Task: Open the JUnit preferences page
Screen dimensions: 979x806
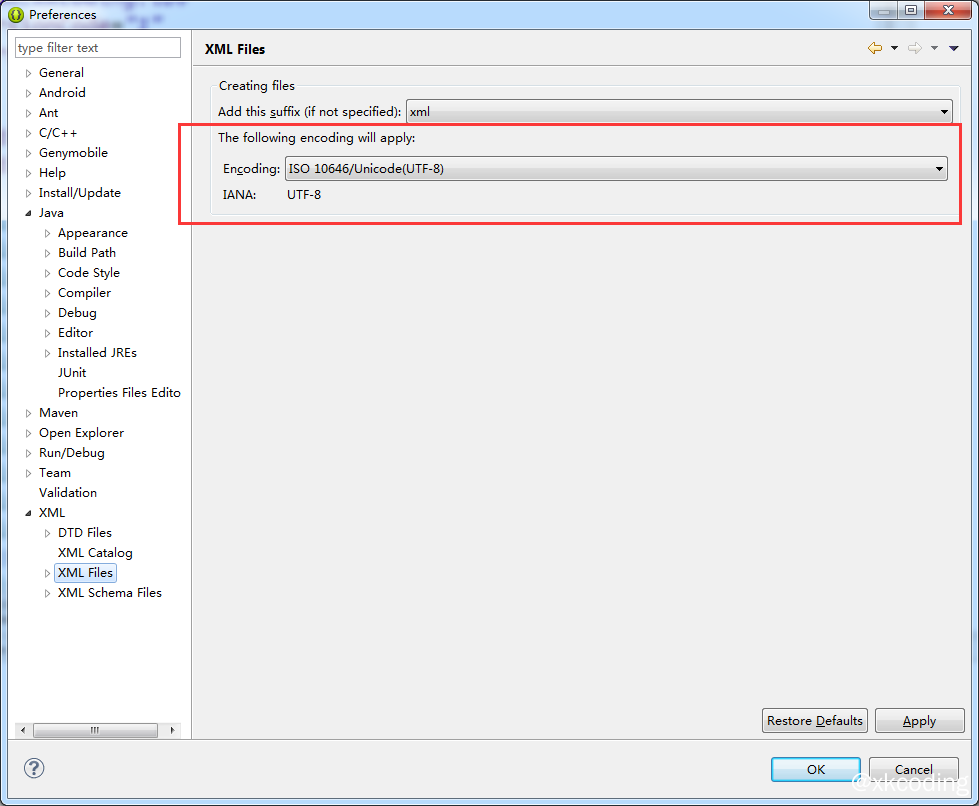Action: click(x=72, y=373)
